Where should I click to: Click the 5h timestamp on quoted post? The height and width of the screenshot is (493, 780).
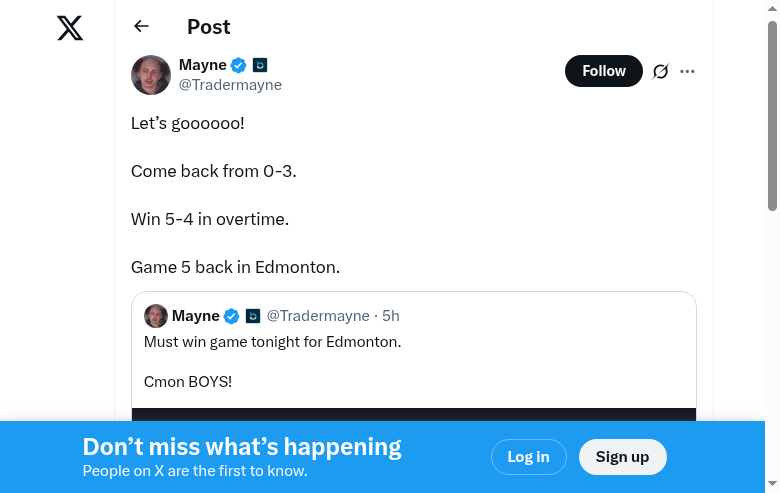(x=391, y=316)
